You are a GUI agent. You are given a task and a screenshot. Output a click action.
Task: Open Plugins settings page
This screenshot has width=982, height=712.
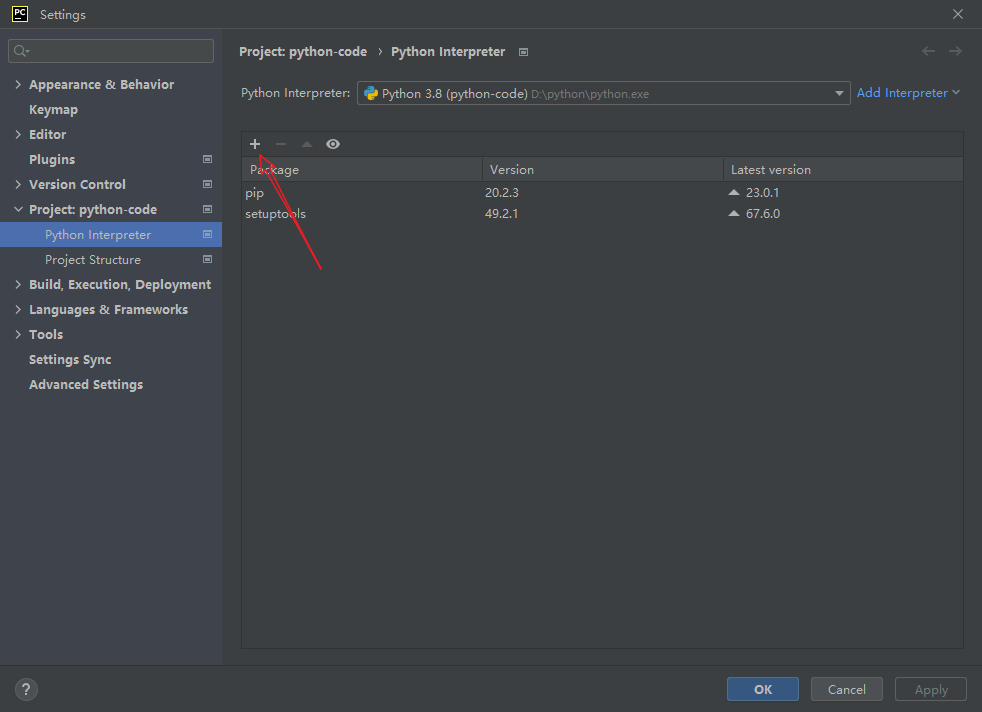pos(52,160)
